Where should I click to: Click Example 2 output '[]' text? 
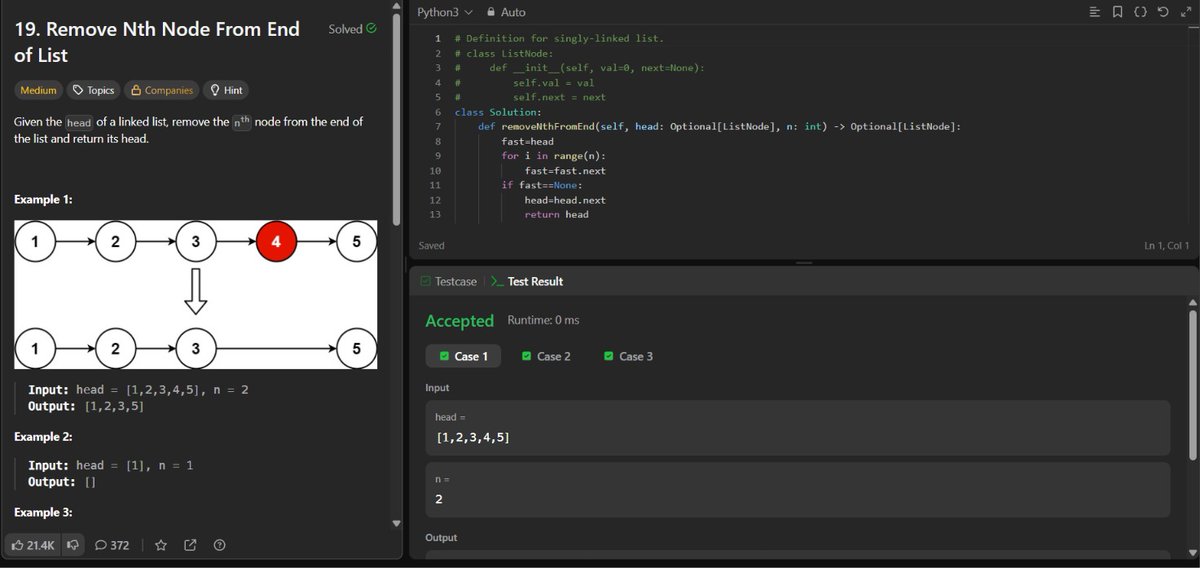click(90, 481)
